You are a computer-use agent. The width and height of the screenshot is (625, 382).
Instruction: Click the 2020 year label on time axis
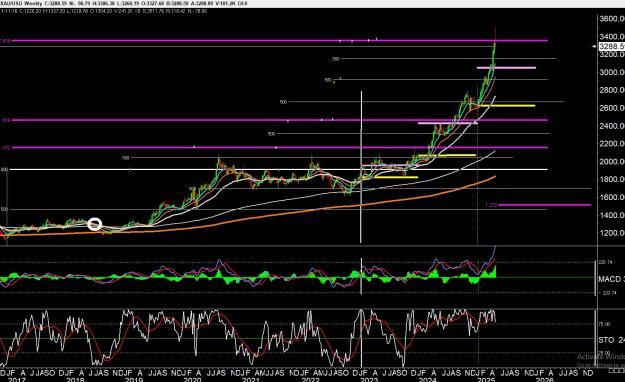pos(193,379)
